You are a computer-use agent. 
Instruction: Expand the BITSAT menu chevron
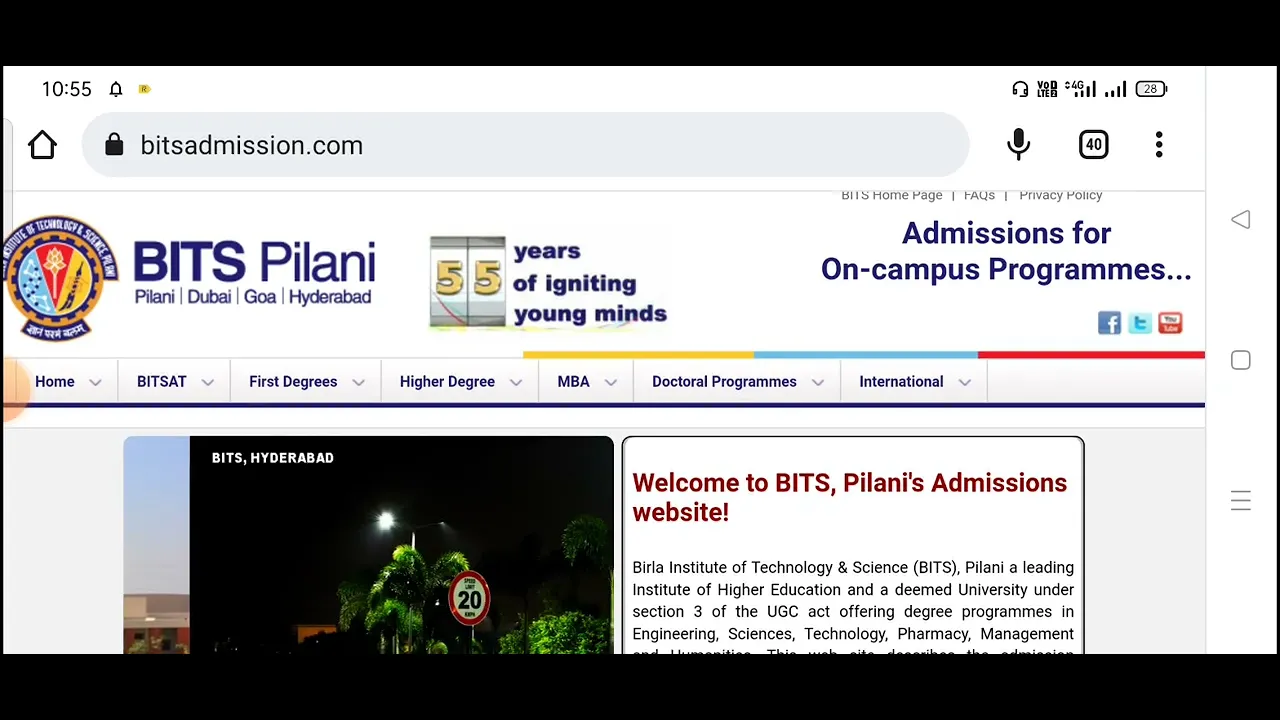point(208,383)
